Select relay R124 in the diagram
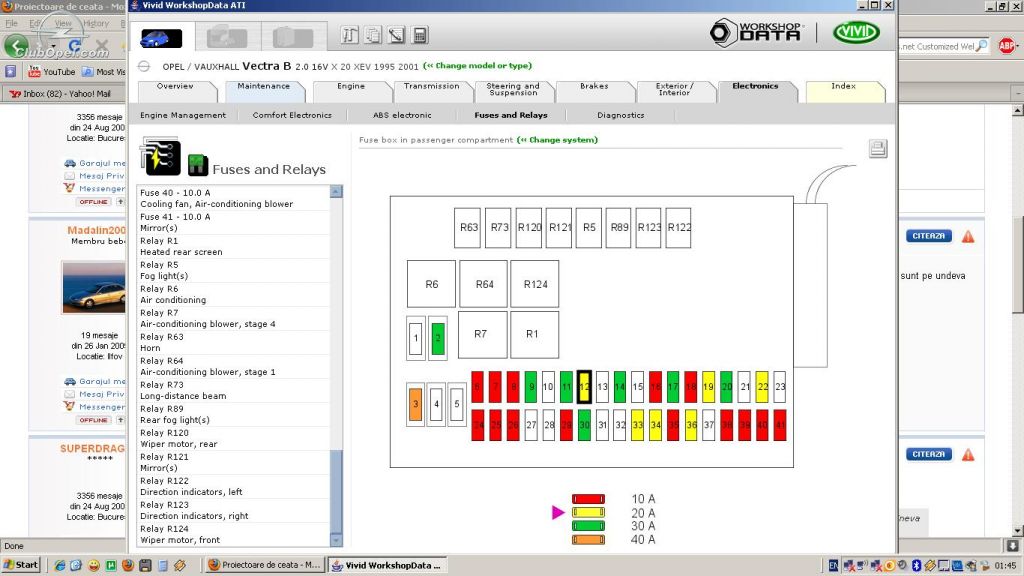This screenshot has height=576, width=1024. click(x=535, y=284)
